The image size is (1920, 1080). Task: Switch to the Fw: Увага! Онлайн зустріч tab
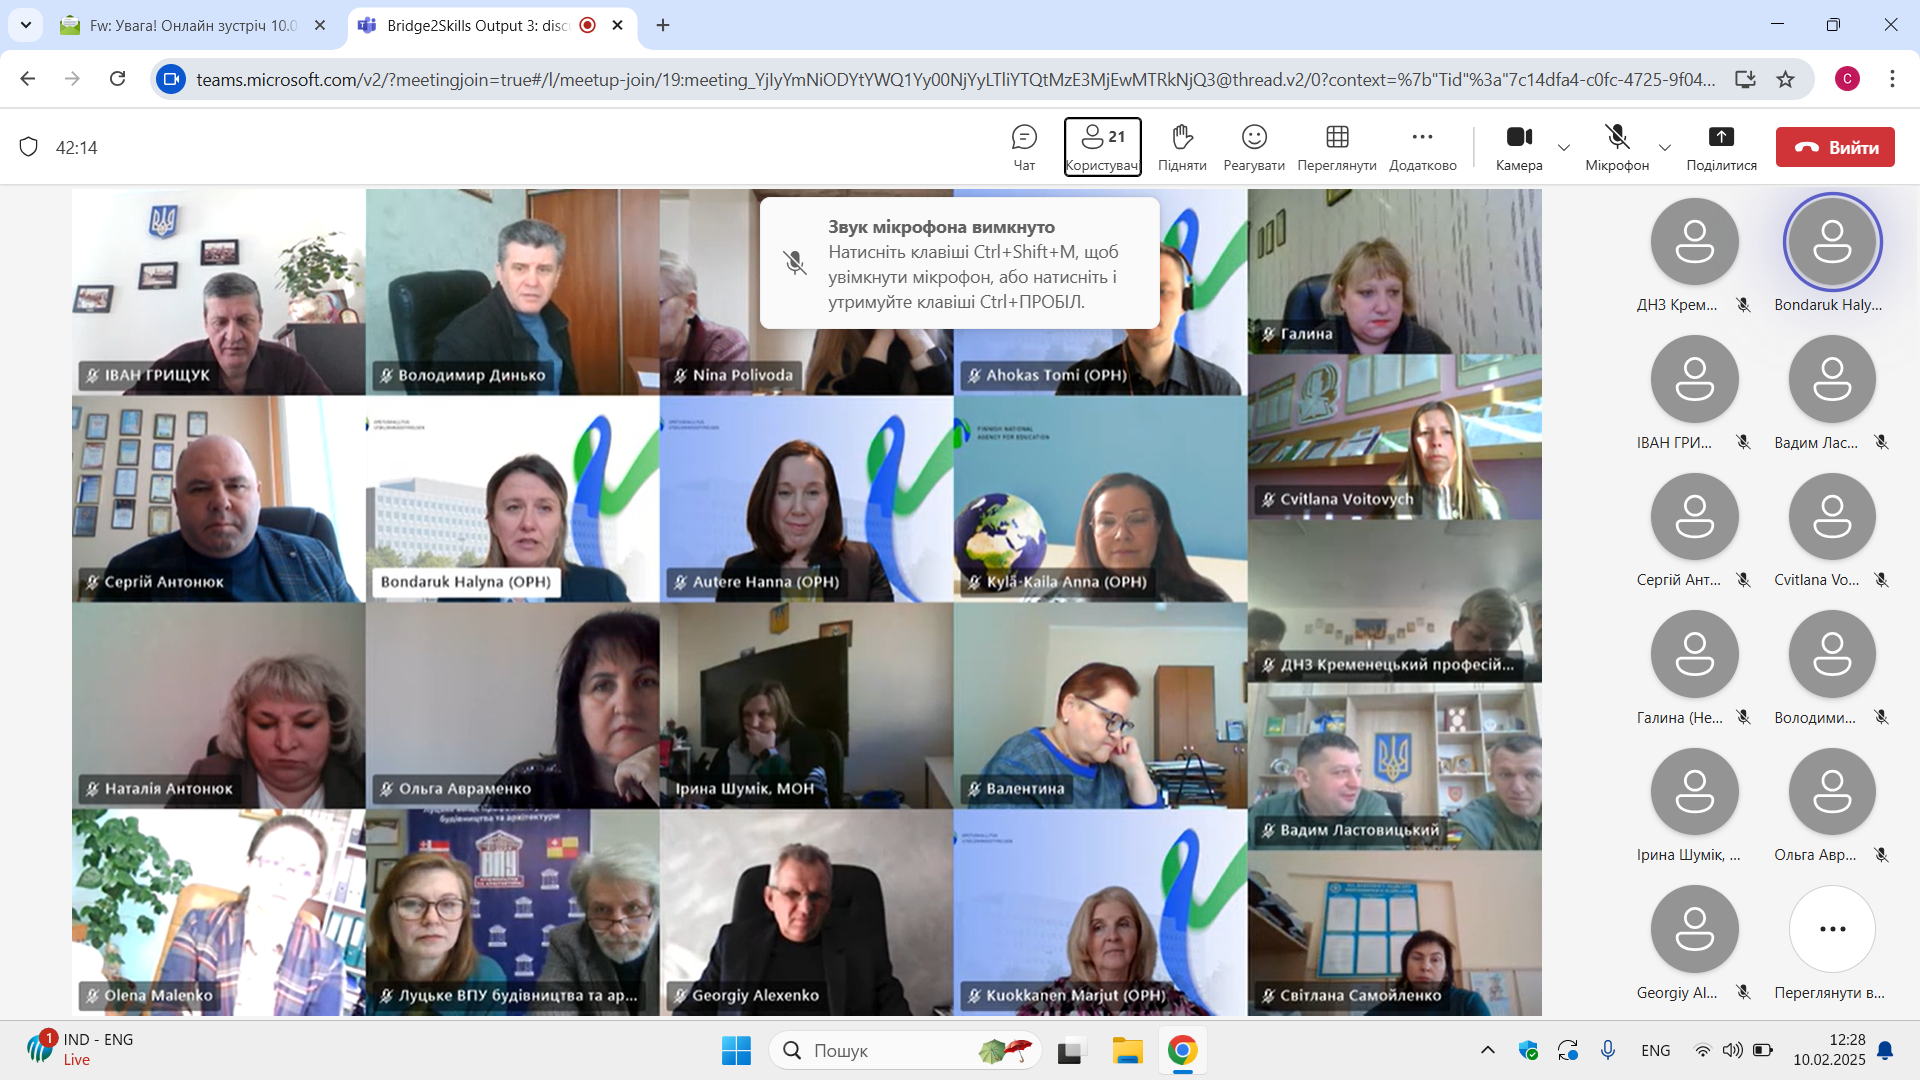[x=192, y=25]
